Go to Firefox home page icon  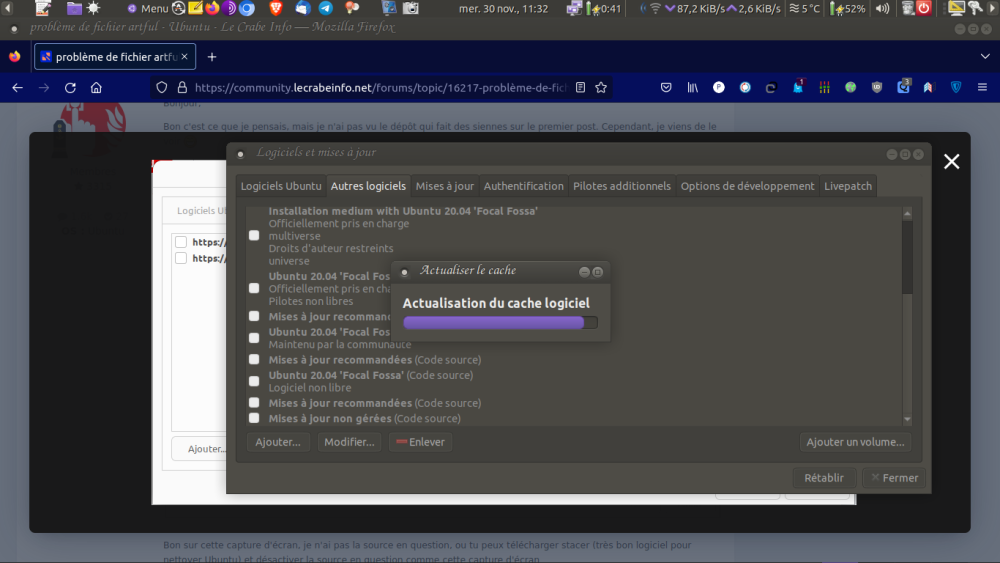click(96, 88)
